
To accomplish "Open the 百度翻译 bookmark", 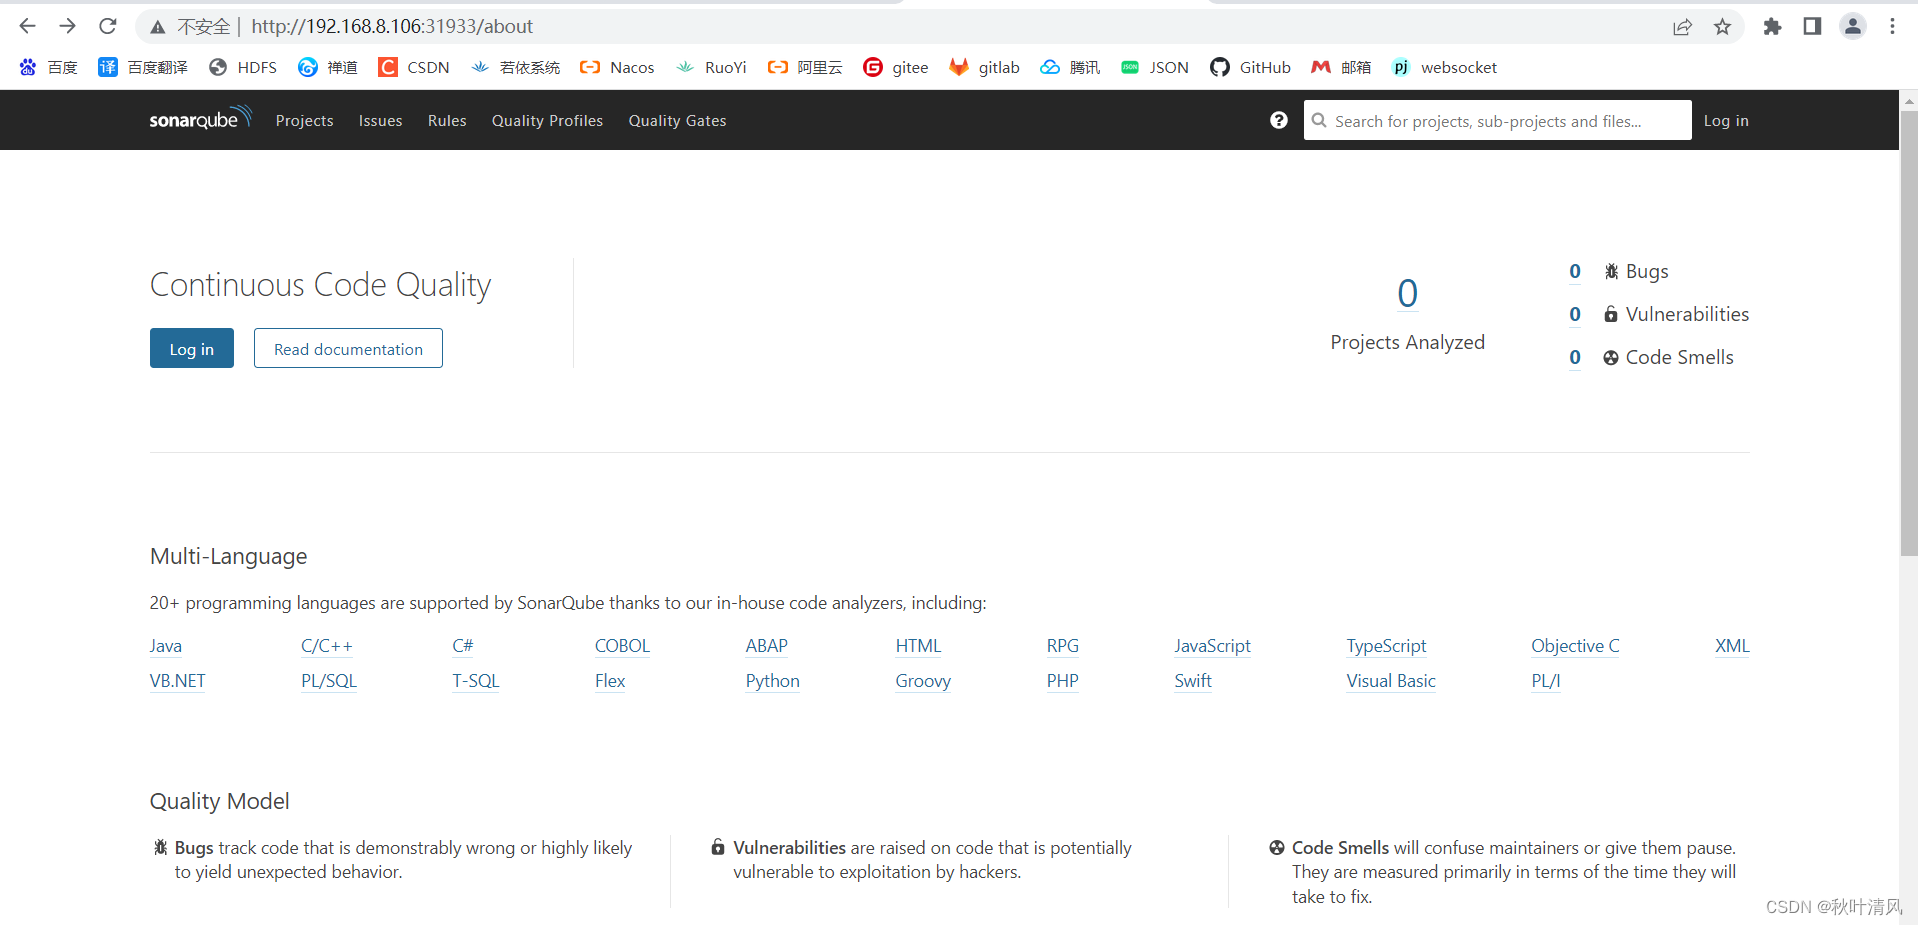I will 143,67.
